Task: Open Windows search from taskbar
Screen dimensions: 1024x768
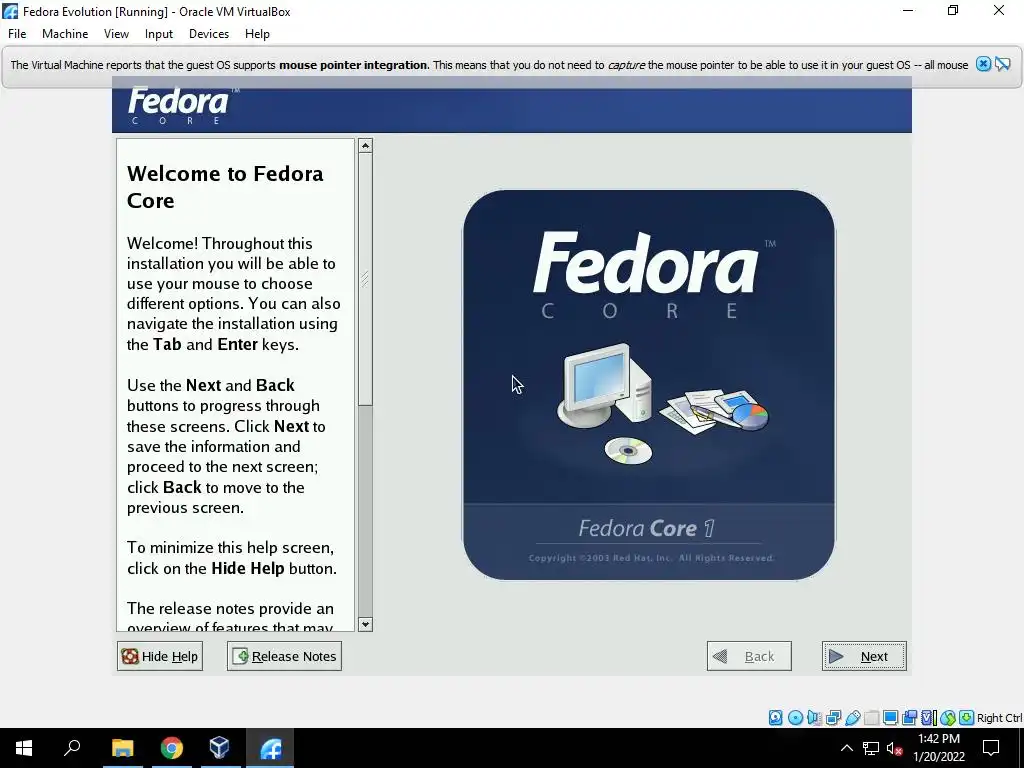Action: tap(72, 748)
